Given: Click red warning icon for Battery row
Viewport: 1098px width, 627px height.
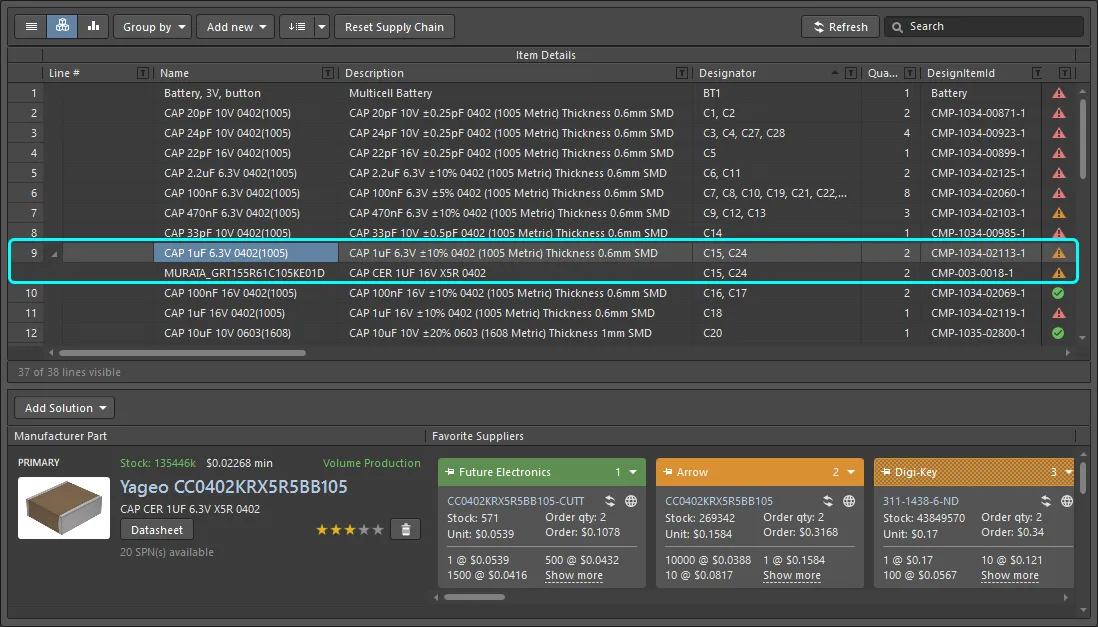Looking at the screenshot, I should coord(1058,93).
